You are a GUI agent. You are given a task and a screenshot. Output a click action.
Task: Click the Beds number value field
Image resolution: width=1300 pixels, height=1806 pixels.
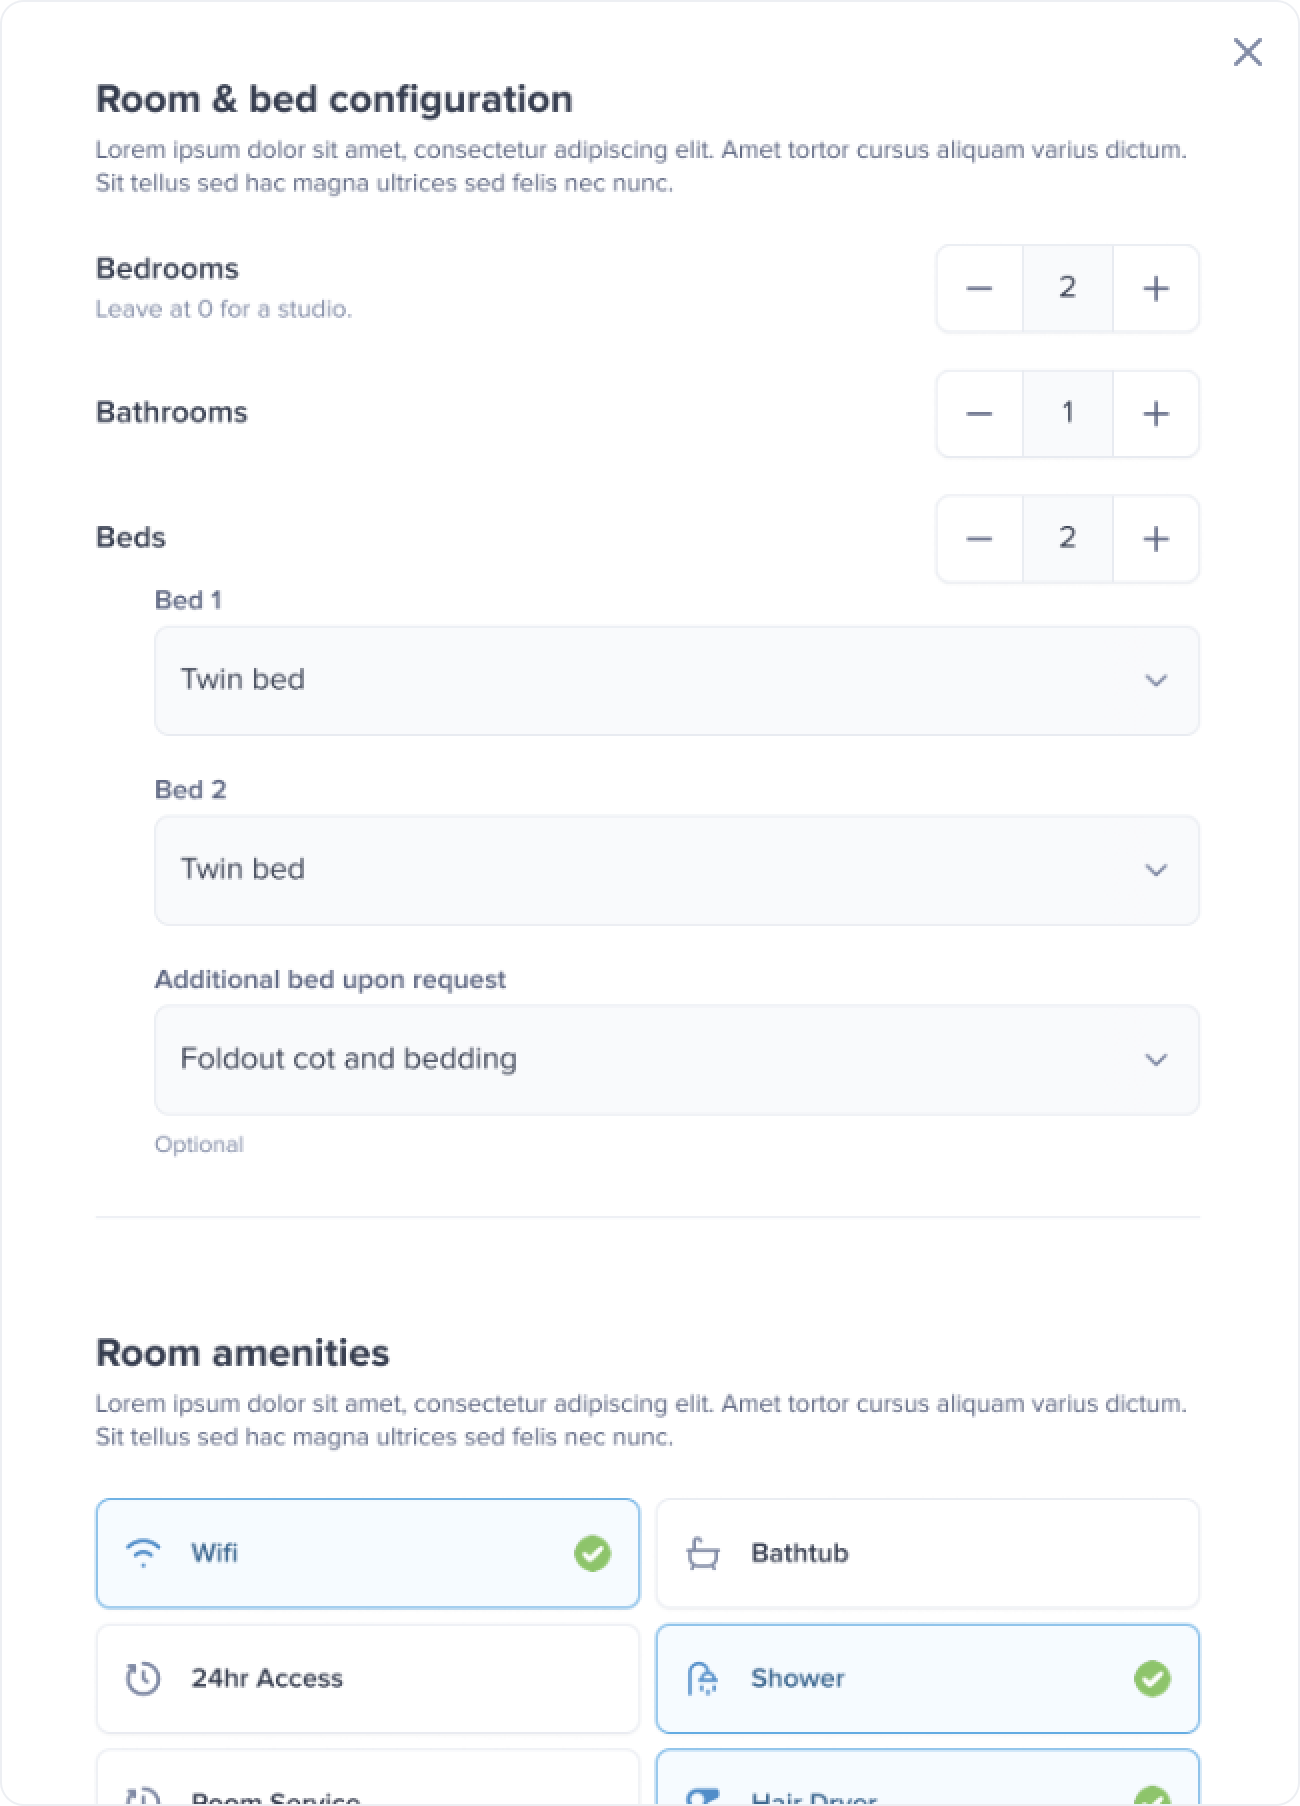click(x=1067, y=539)
